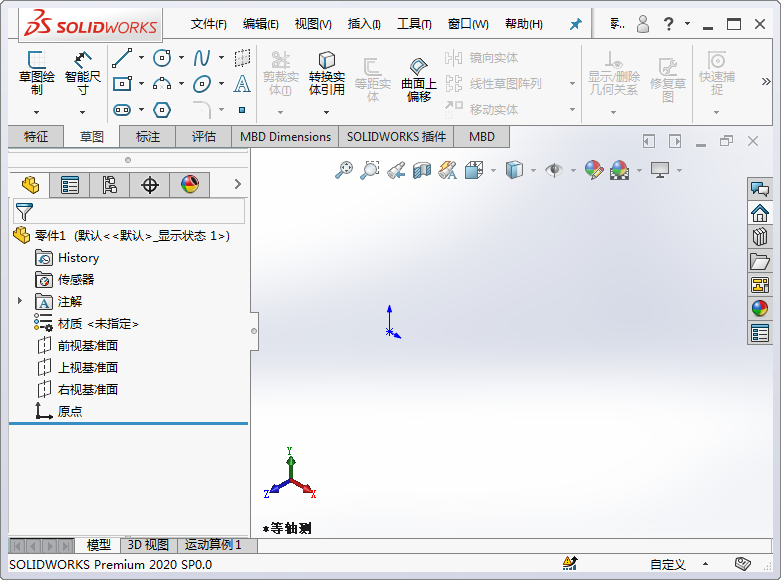Screen dimensions: 781x580
Task: Click the help question mark icon
Action: (x=668, y=23)
